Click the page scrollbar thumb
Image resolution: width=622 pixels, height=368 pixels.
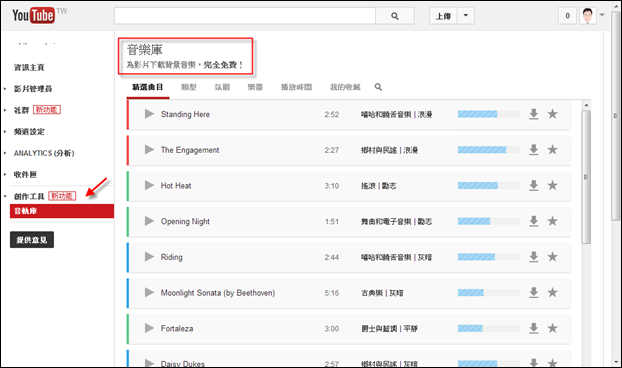[x=616, y=115]
